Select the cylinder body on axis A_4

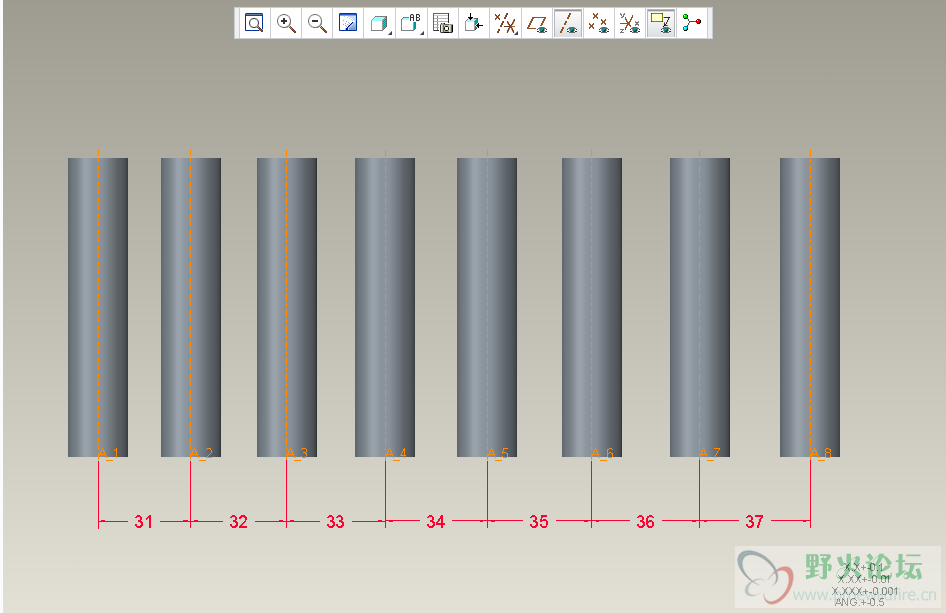click(385, 307)
